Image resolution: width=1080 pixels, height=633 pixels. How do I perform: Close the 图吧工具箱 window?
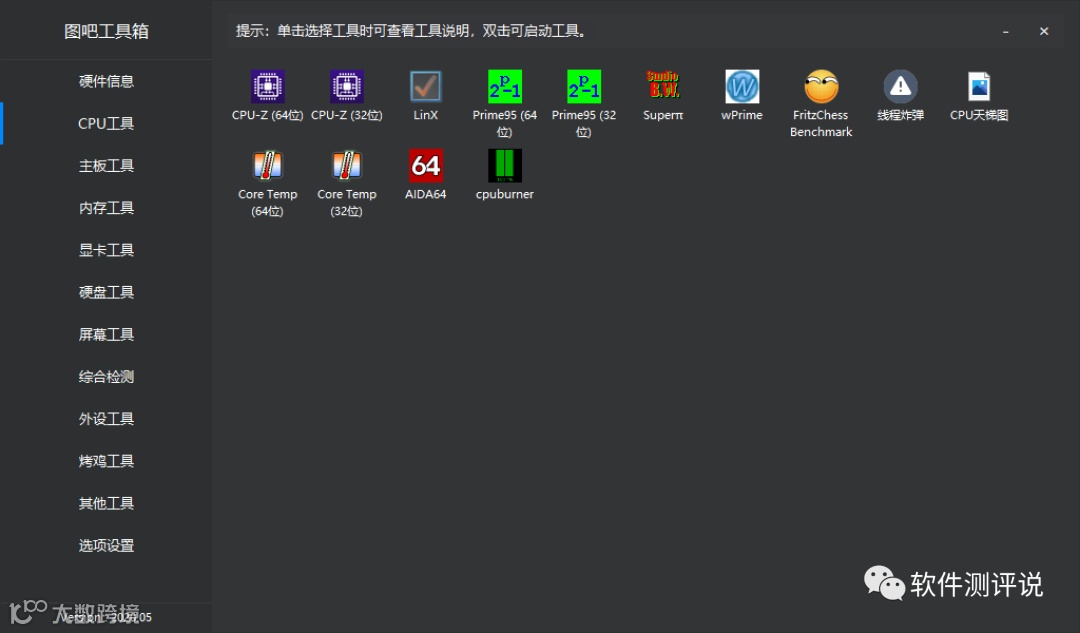(1044, 31)
